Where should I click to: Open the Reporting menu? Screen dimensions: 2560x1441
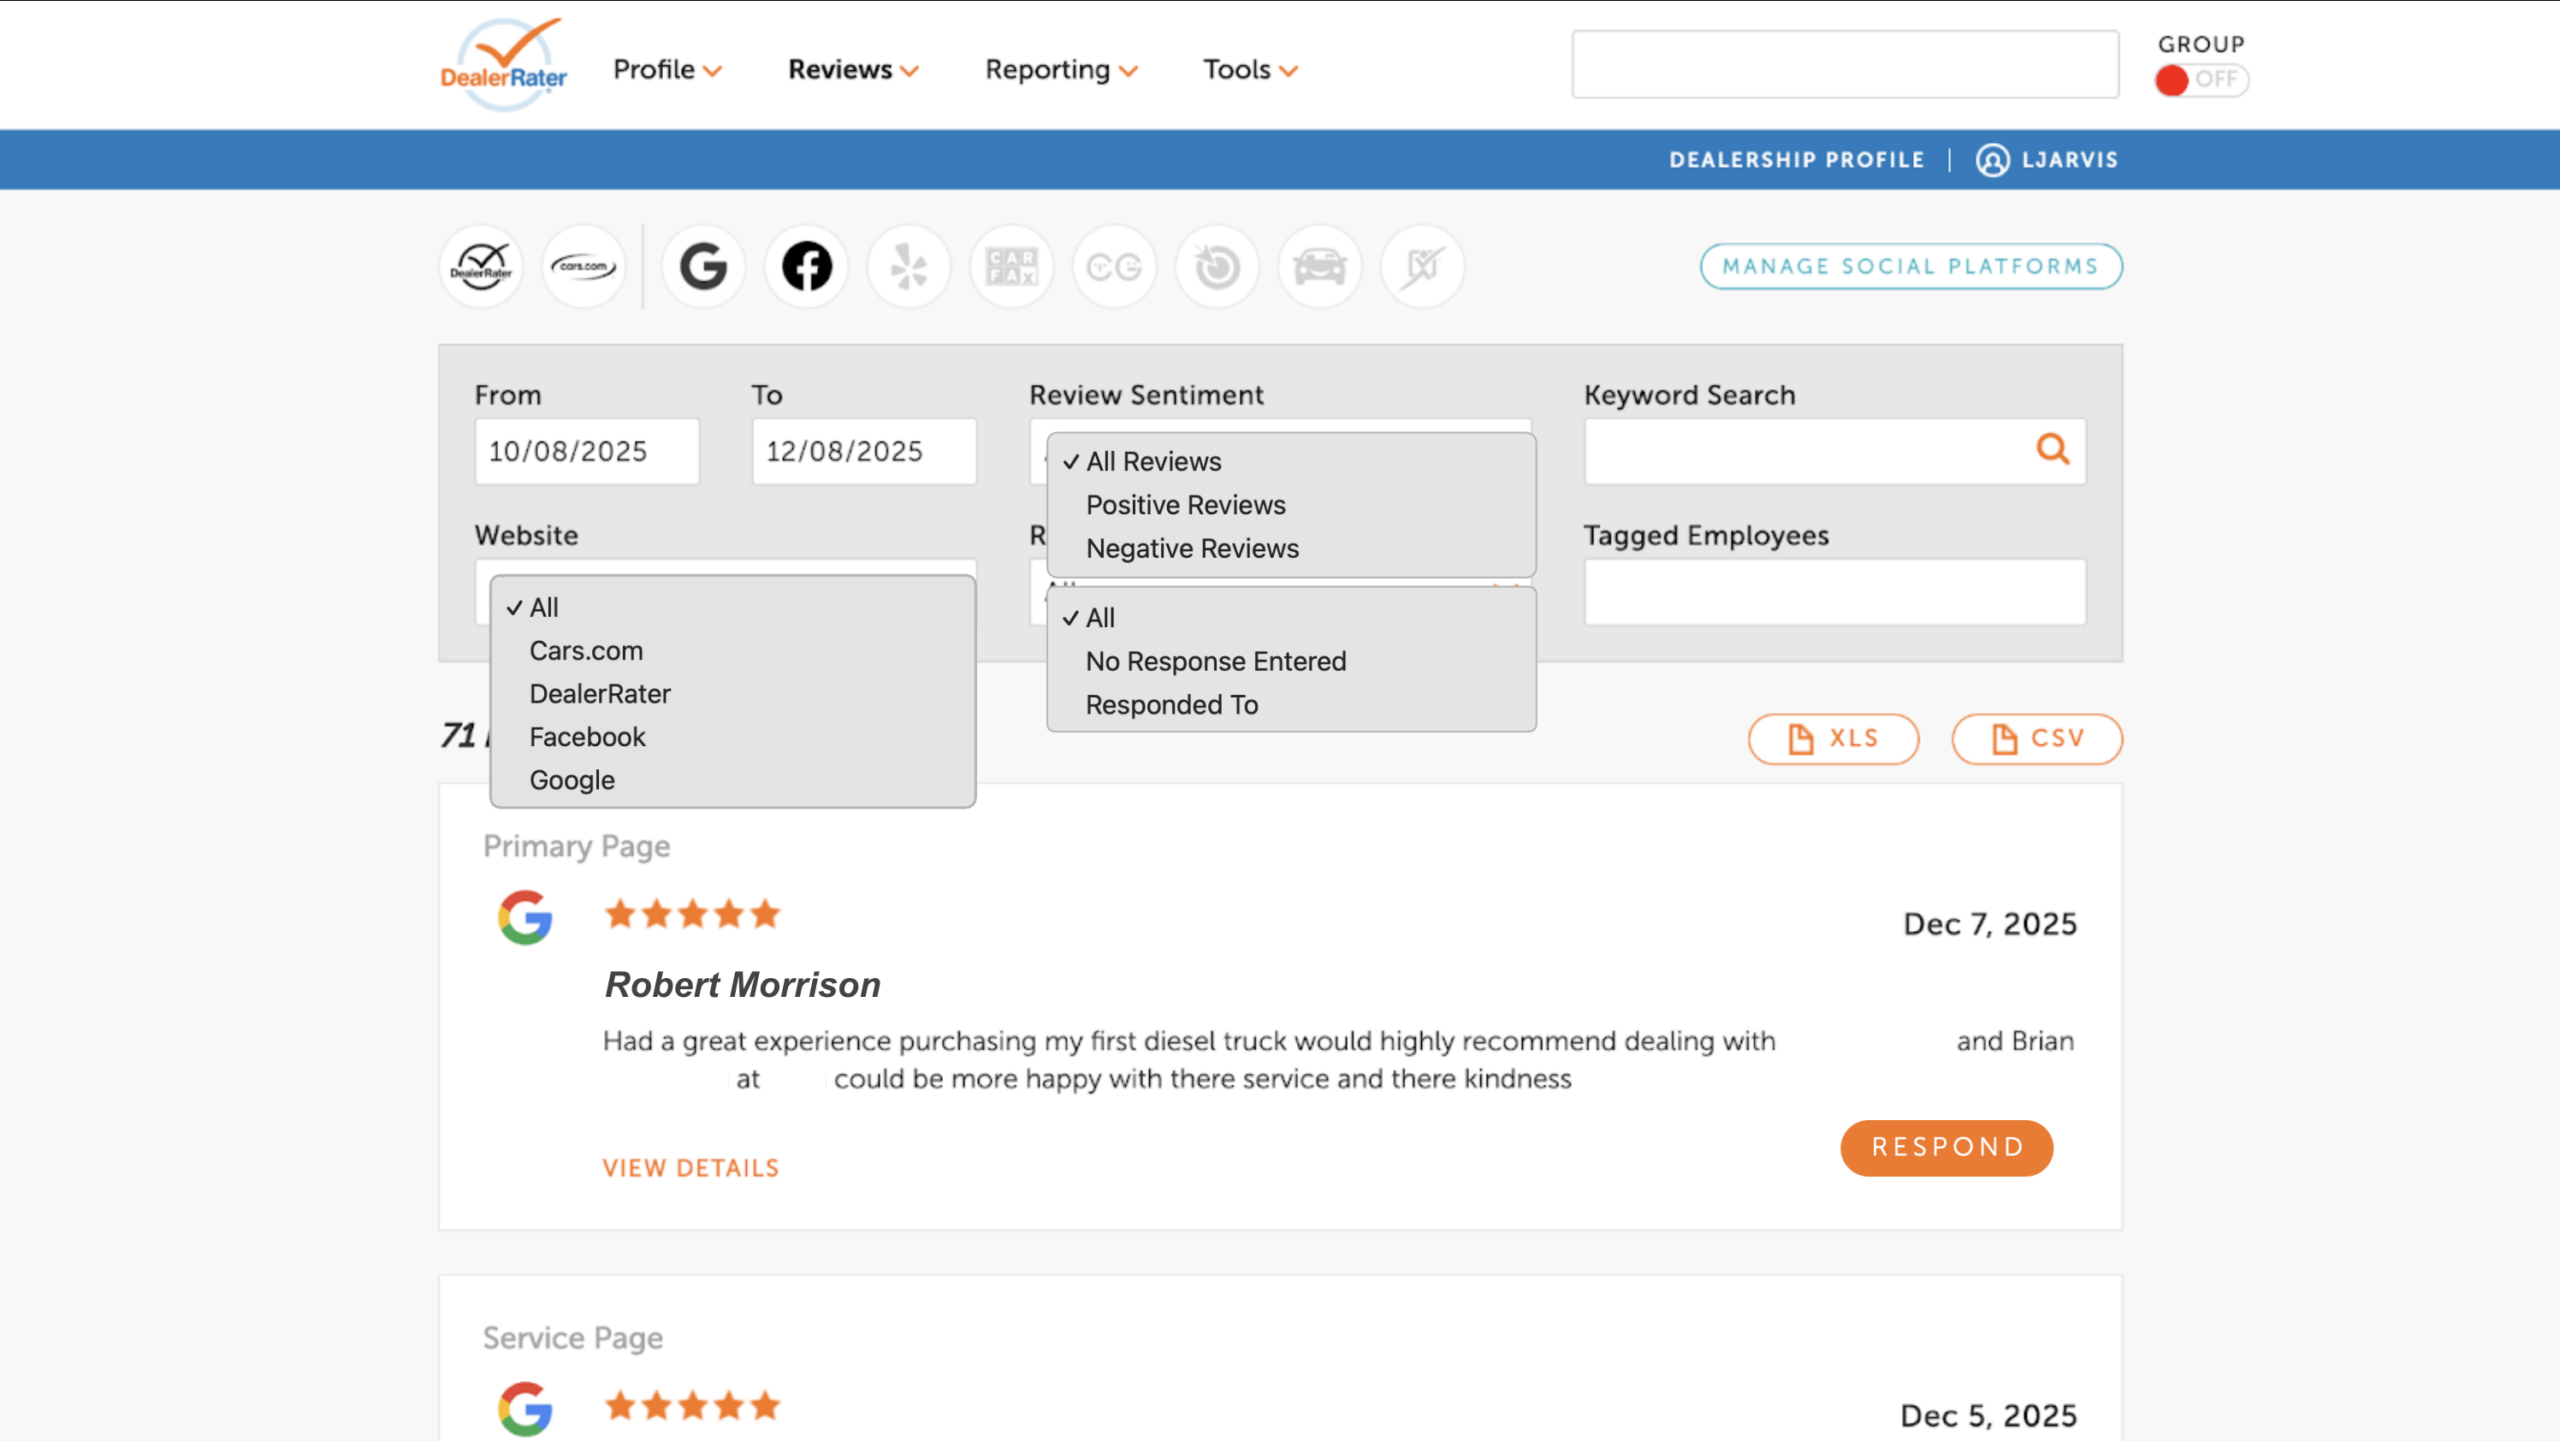pos(1061,70)
